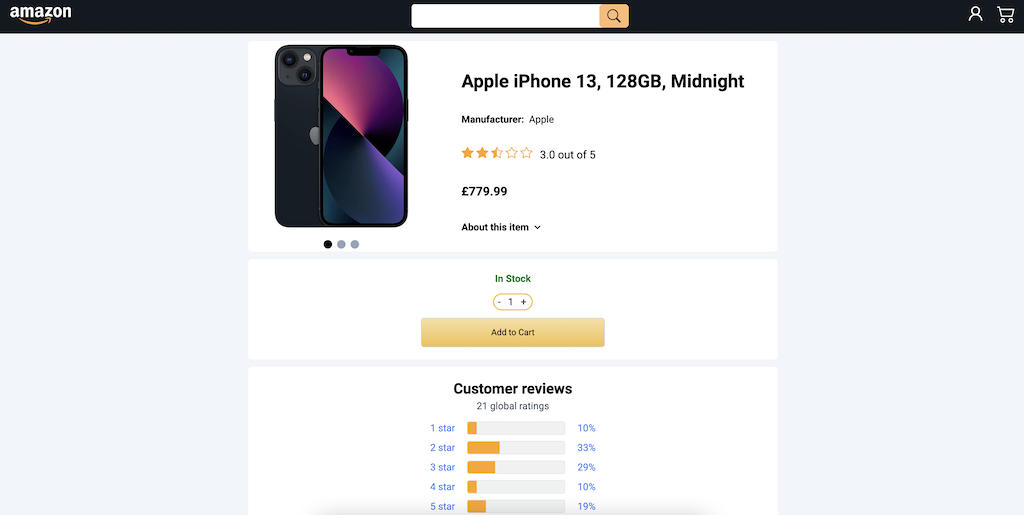The image size is (1024, 515).
Task: Click the first filled rating star
Action: click(x=468, y=153)
